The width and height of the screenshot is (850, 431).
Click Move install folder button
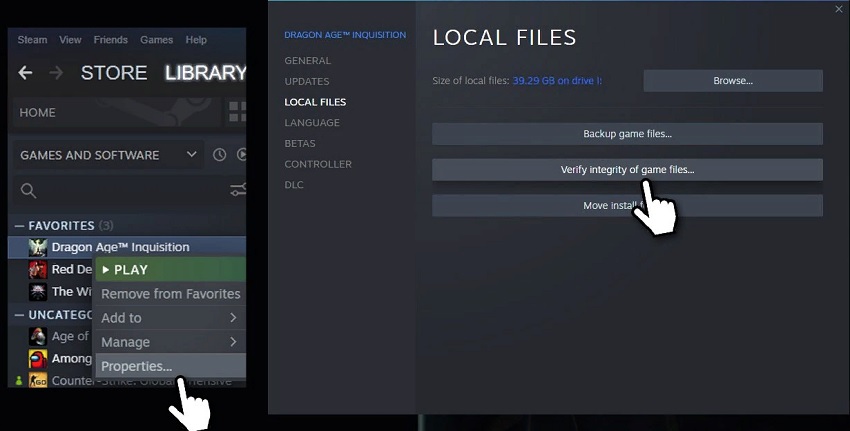click(627, 205)
